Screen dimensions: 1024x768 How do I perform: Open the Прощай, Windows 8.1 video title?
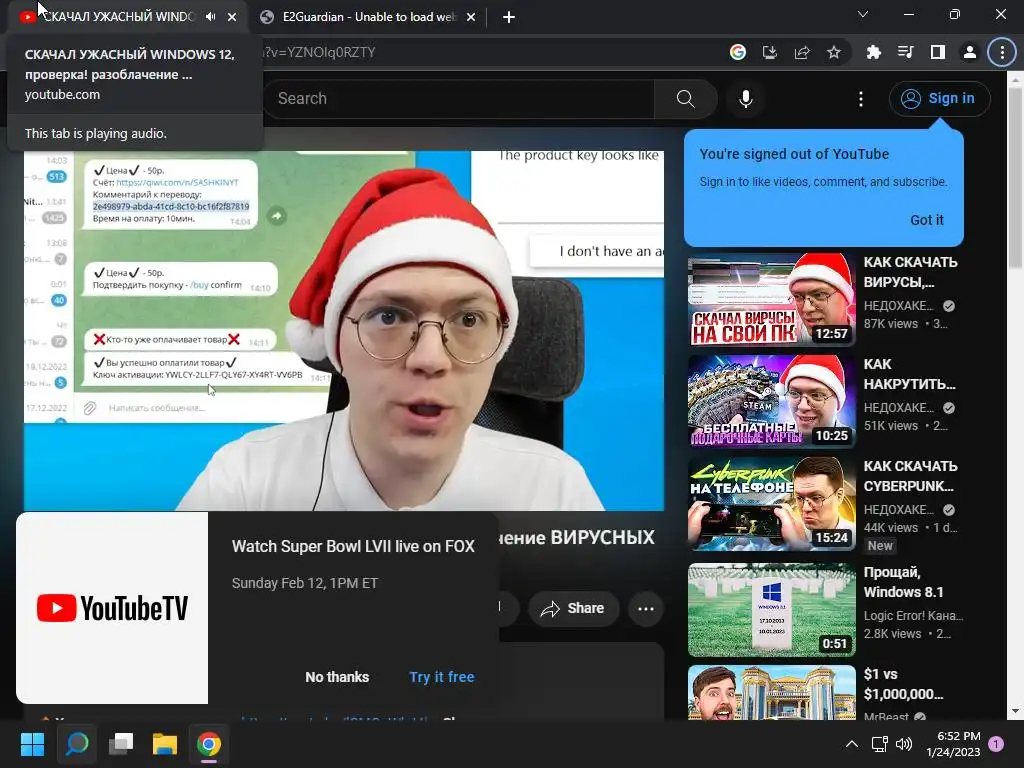903,582
